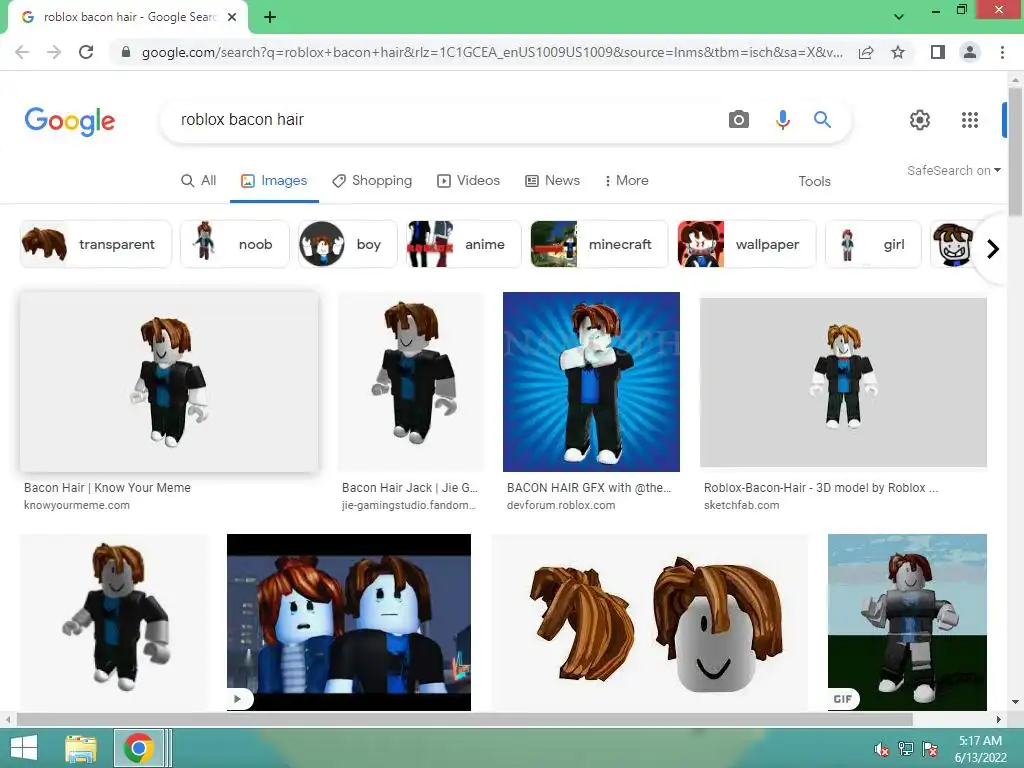Open Chrome three-dot menu
The height and width of the screenshot is (768, 1024).
(x=1002, y=52)
